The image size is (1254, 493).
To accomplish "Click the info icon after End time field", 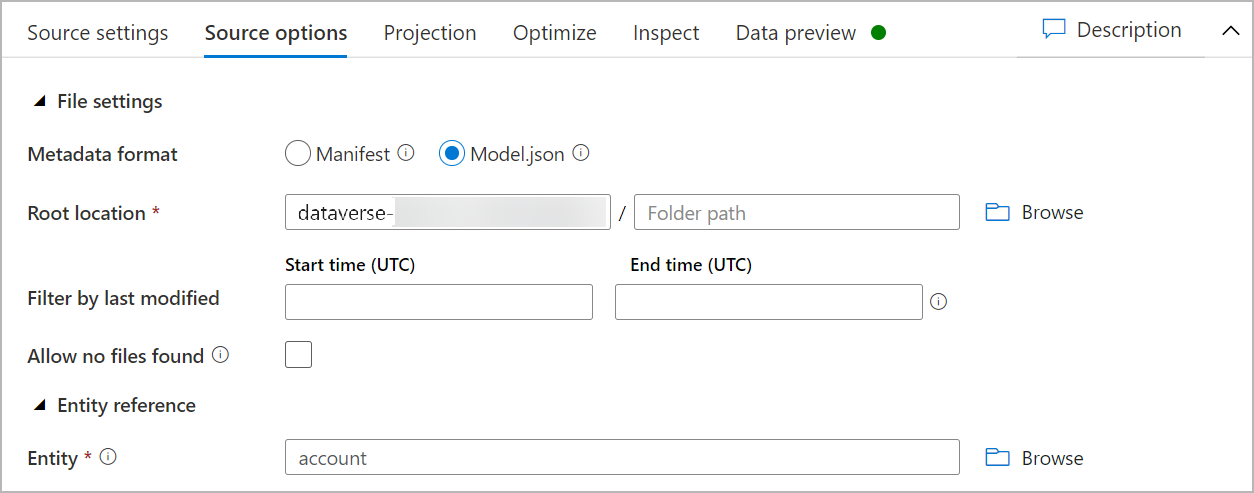I will 938,302.
